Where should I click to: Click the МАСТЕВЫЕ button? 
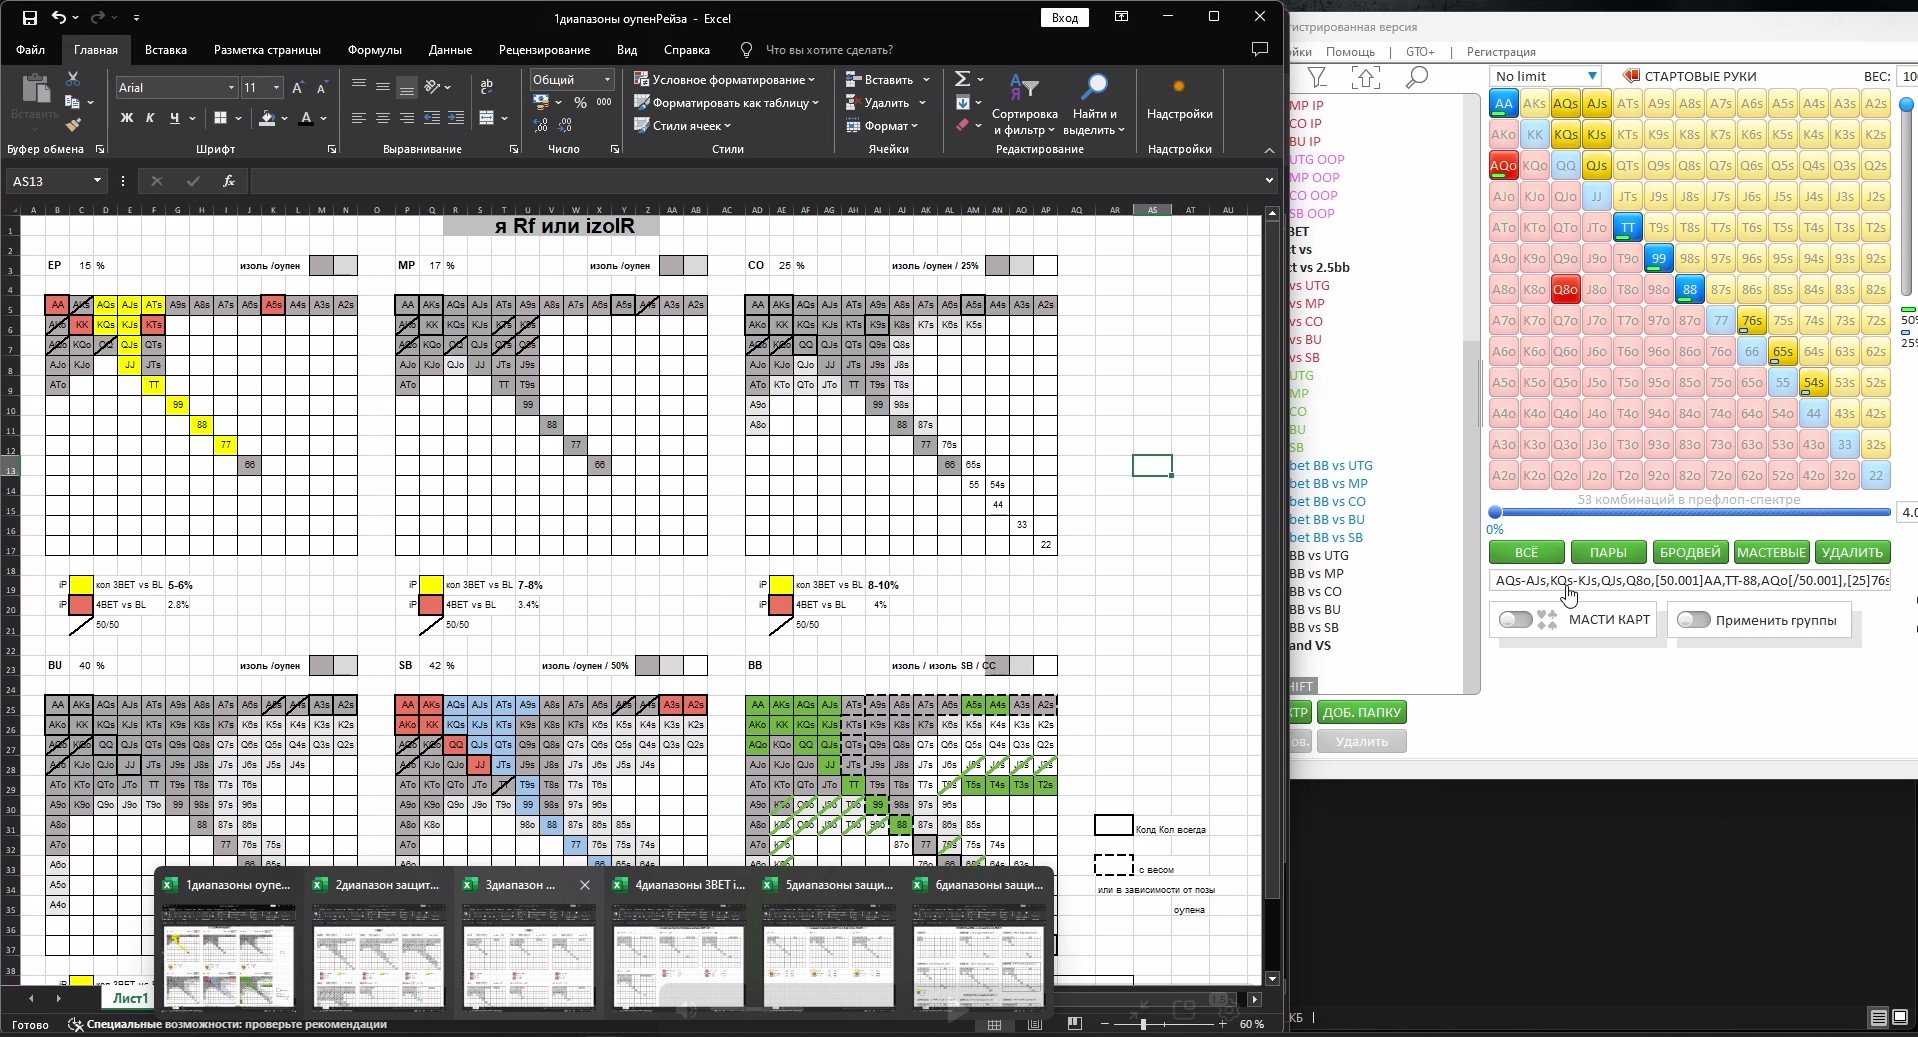click(1771, 552)
